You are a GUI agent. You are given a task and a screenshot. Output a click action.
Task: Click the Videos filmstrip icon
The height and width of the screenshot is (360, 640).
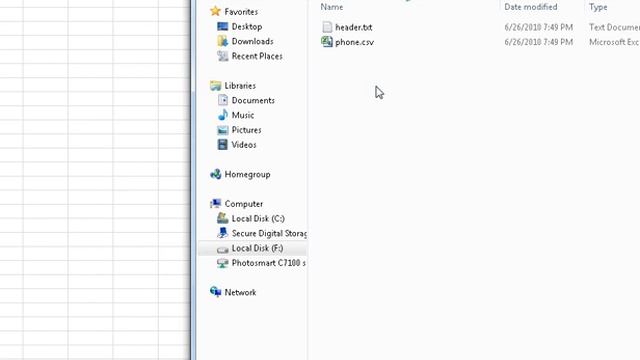coord(222,144)
